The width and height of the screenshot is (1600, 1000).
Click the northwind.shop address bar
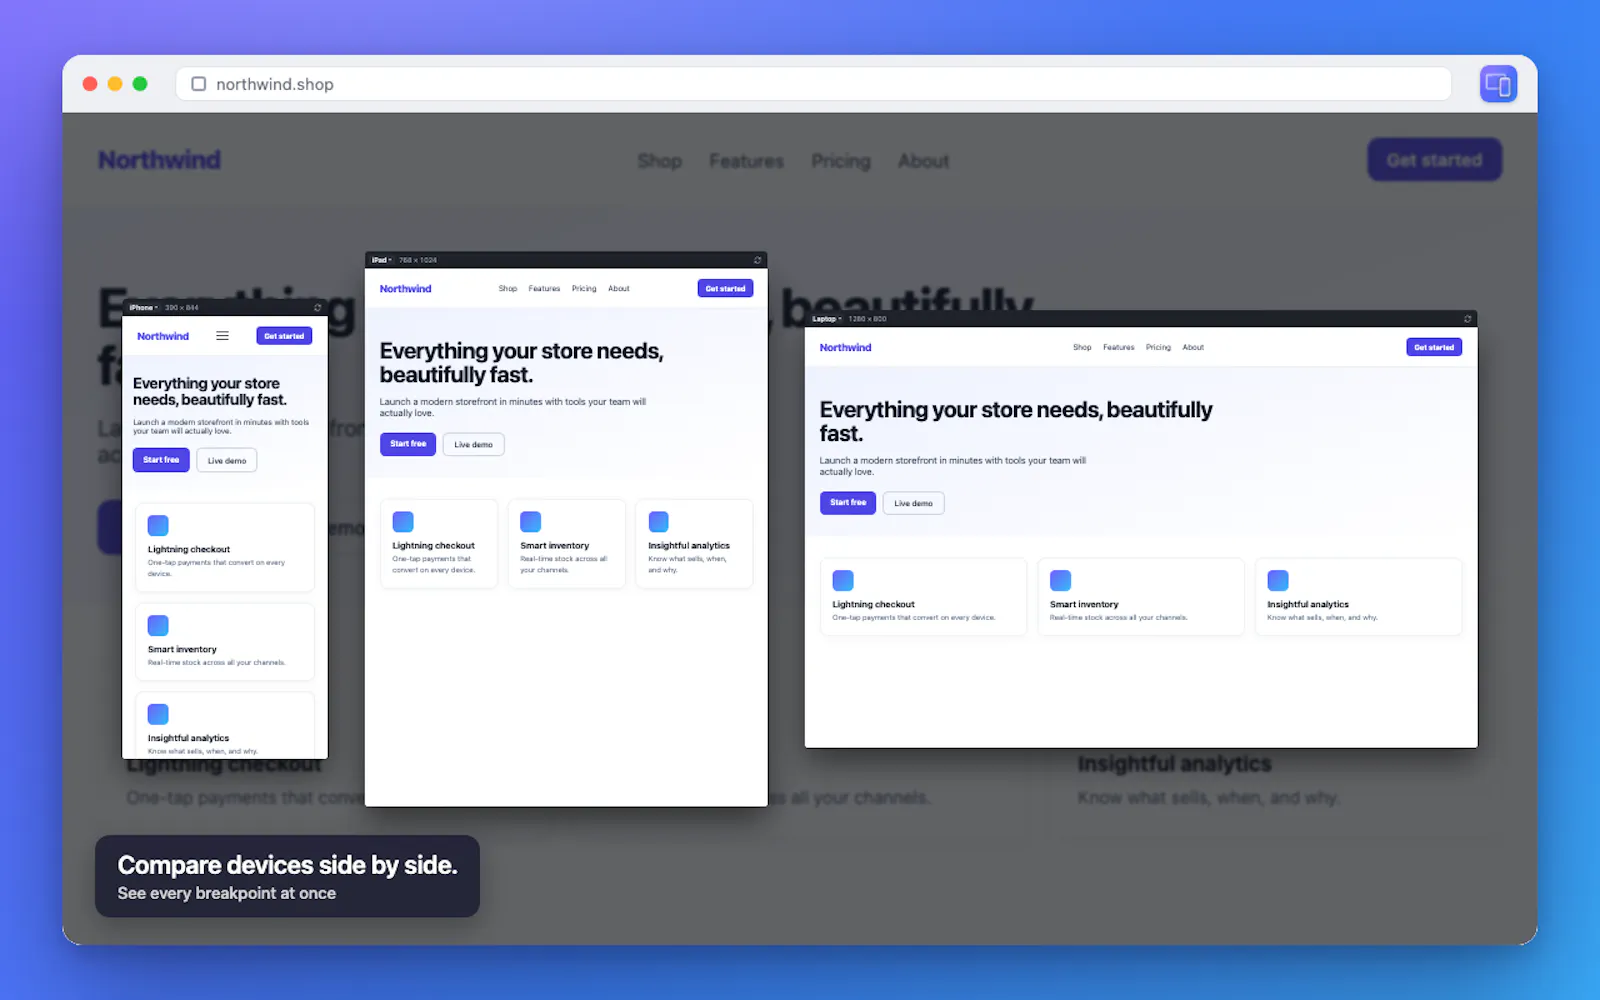[x=813, y=84]
